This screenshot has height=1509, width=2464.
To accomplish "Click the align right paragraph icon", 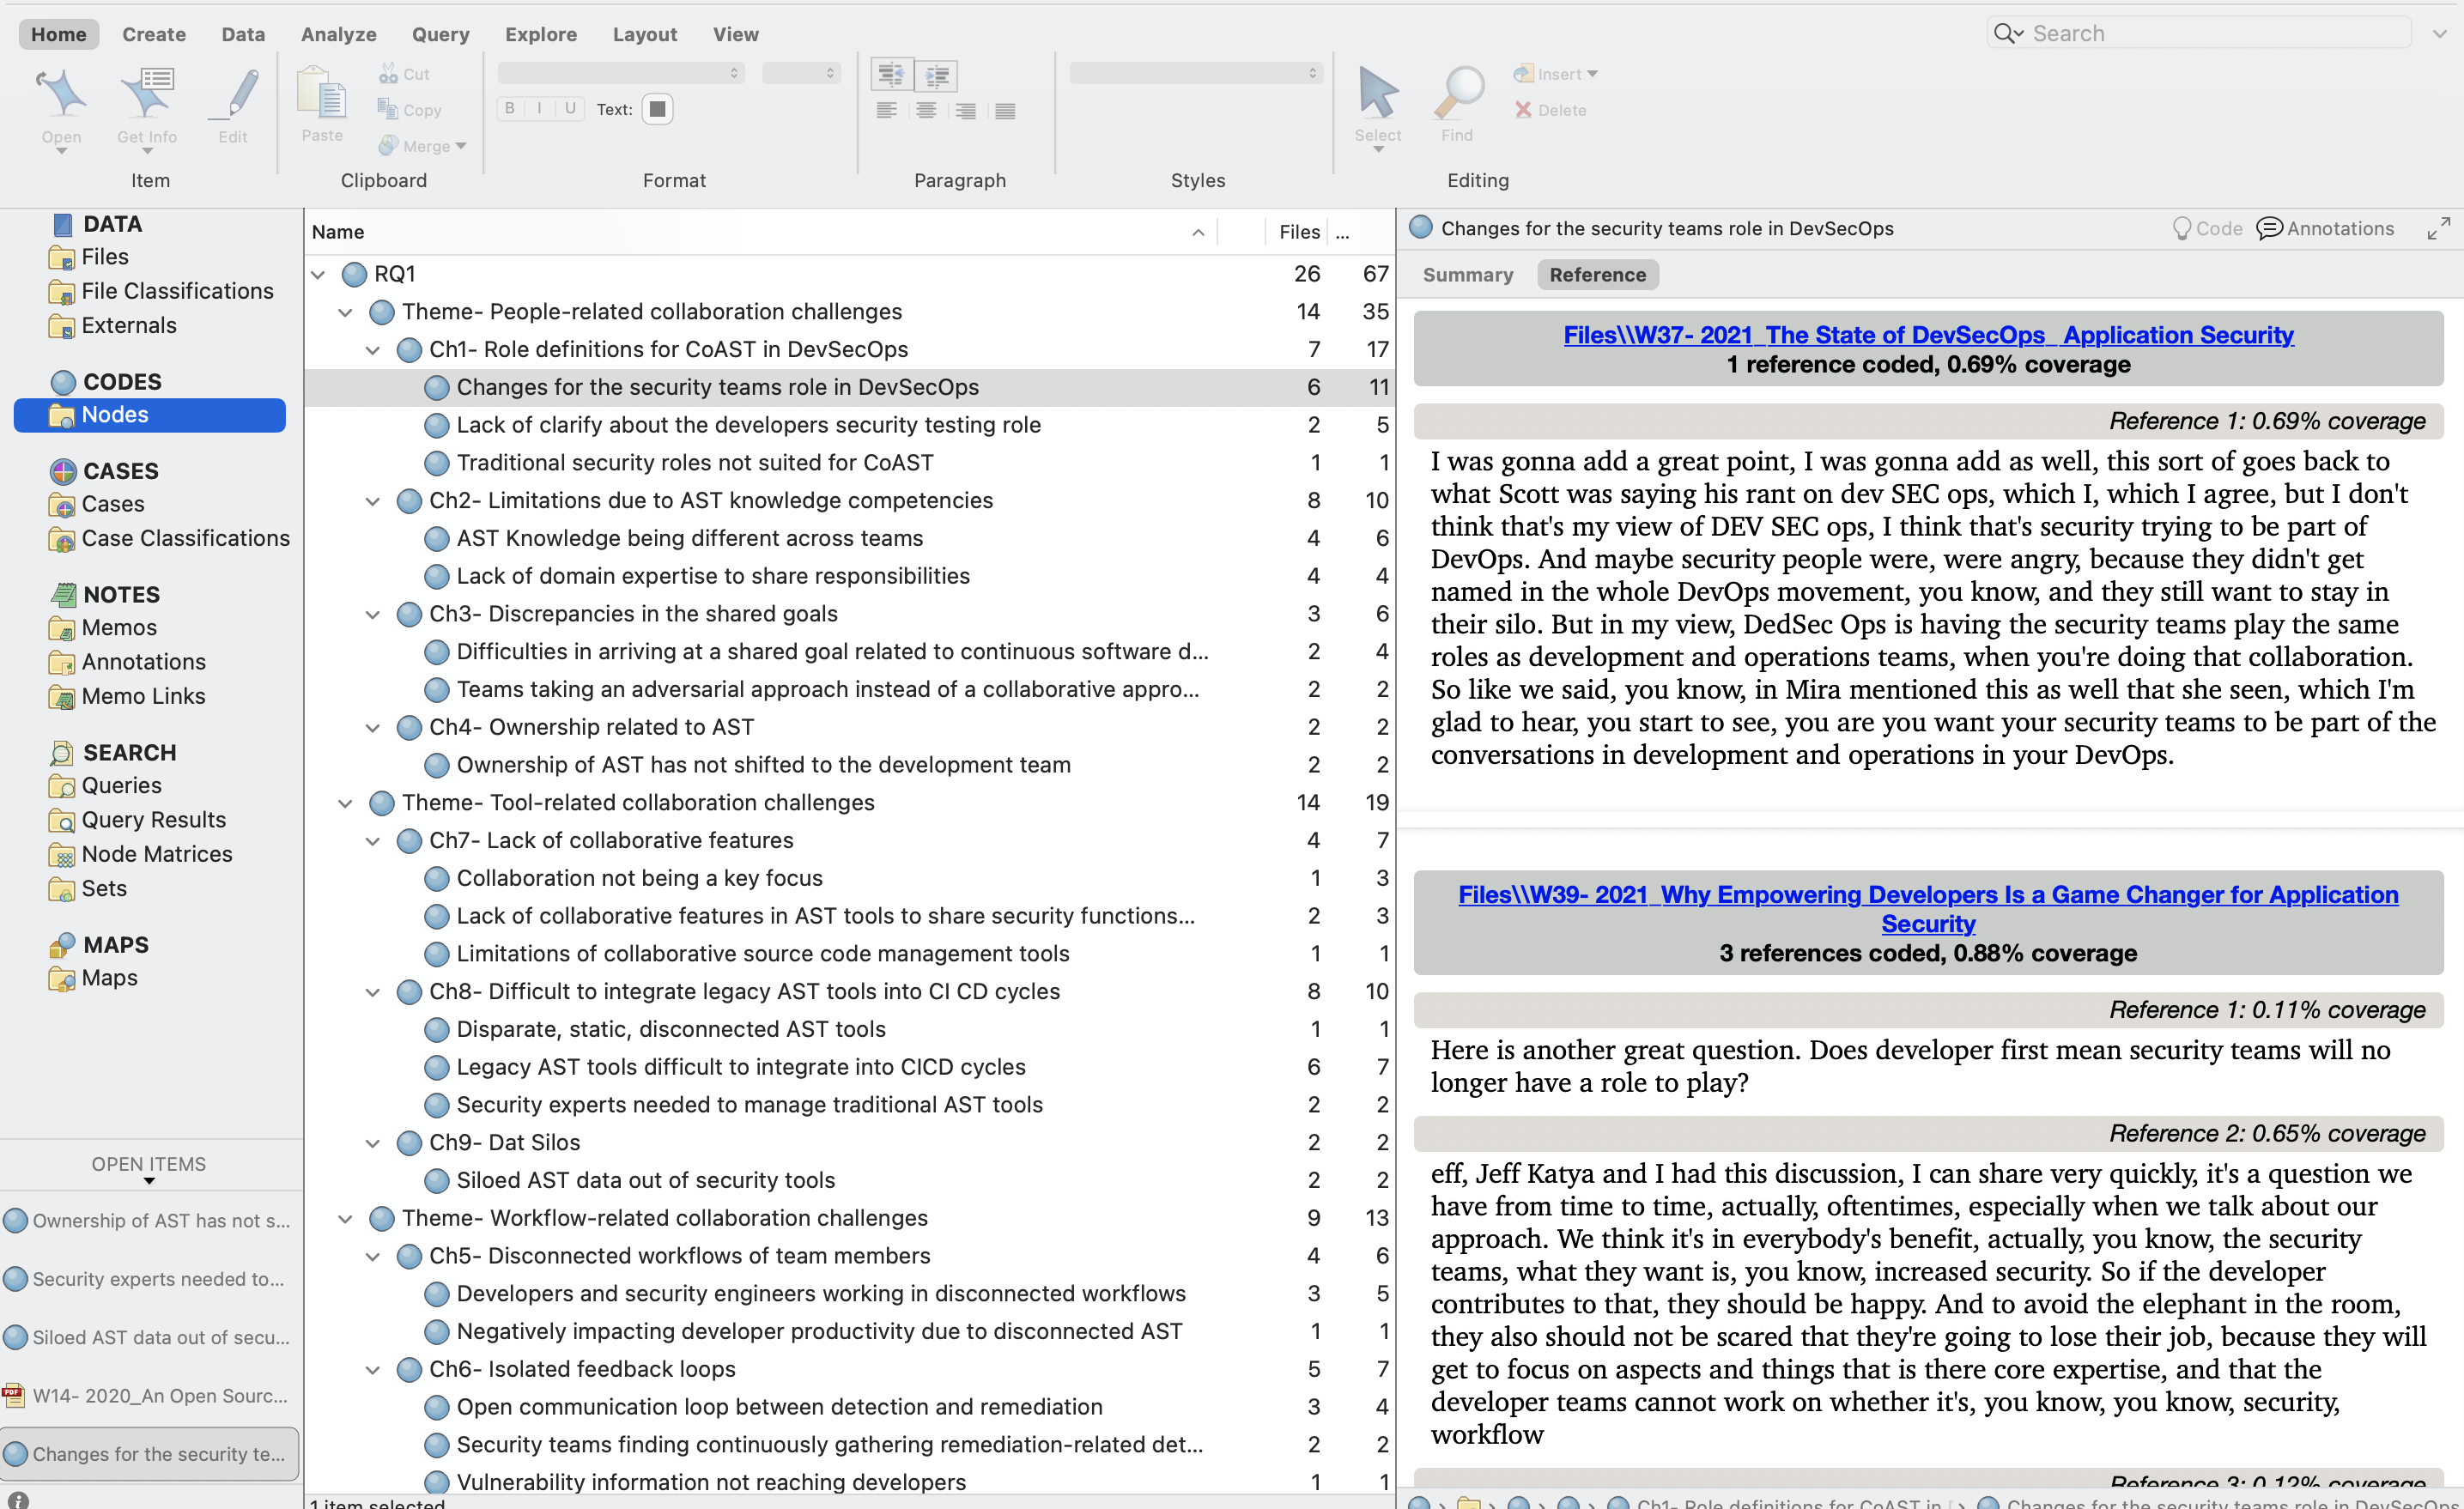I will pyautogui.click(x=965, y=110).
